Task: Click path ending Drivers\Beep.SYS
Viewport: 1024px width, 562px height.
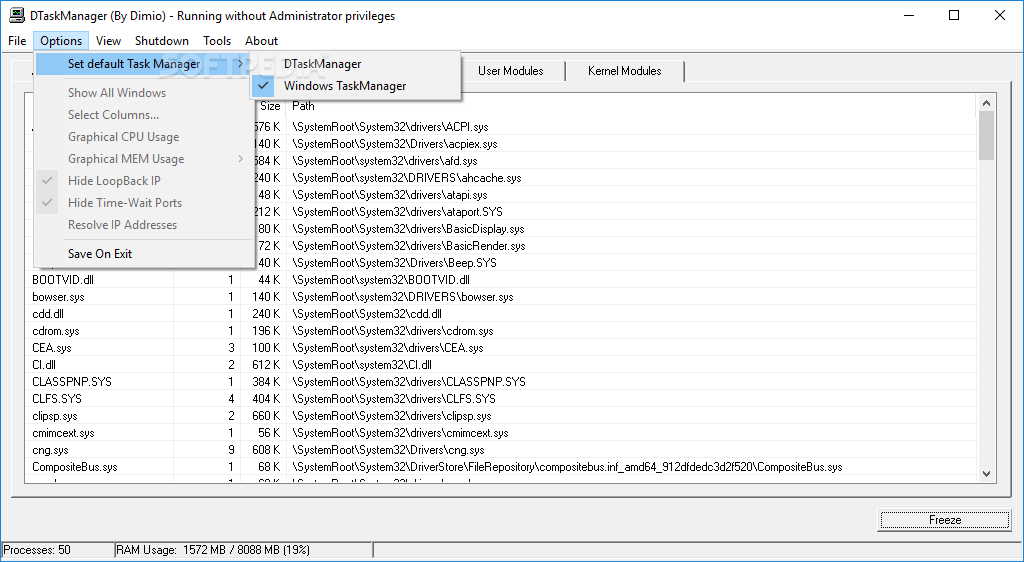Action: coord(394,263)
